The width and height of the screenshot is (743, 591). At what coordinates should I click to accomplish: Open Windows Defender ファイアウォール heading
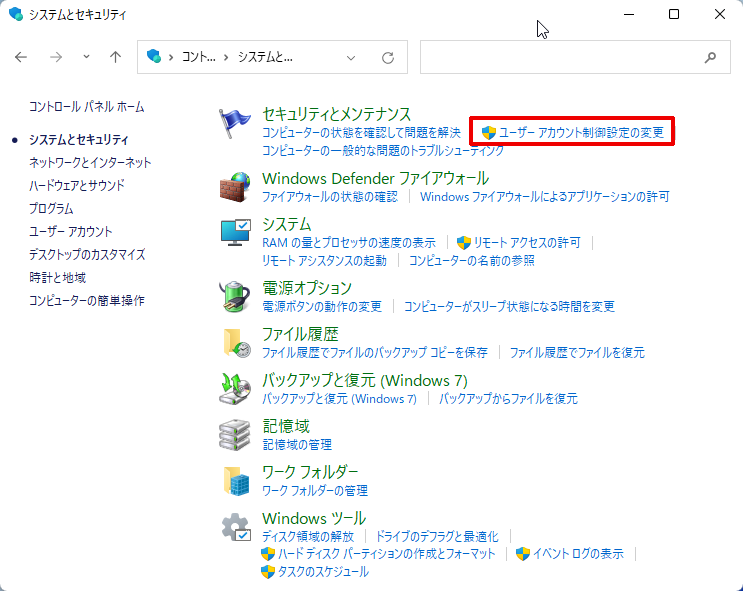(376, 179)
